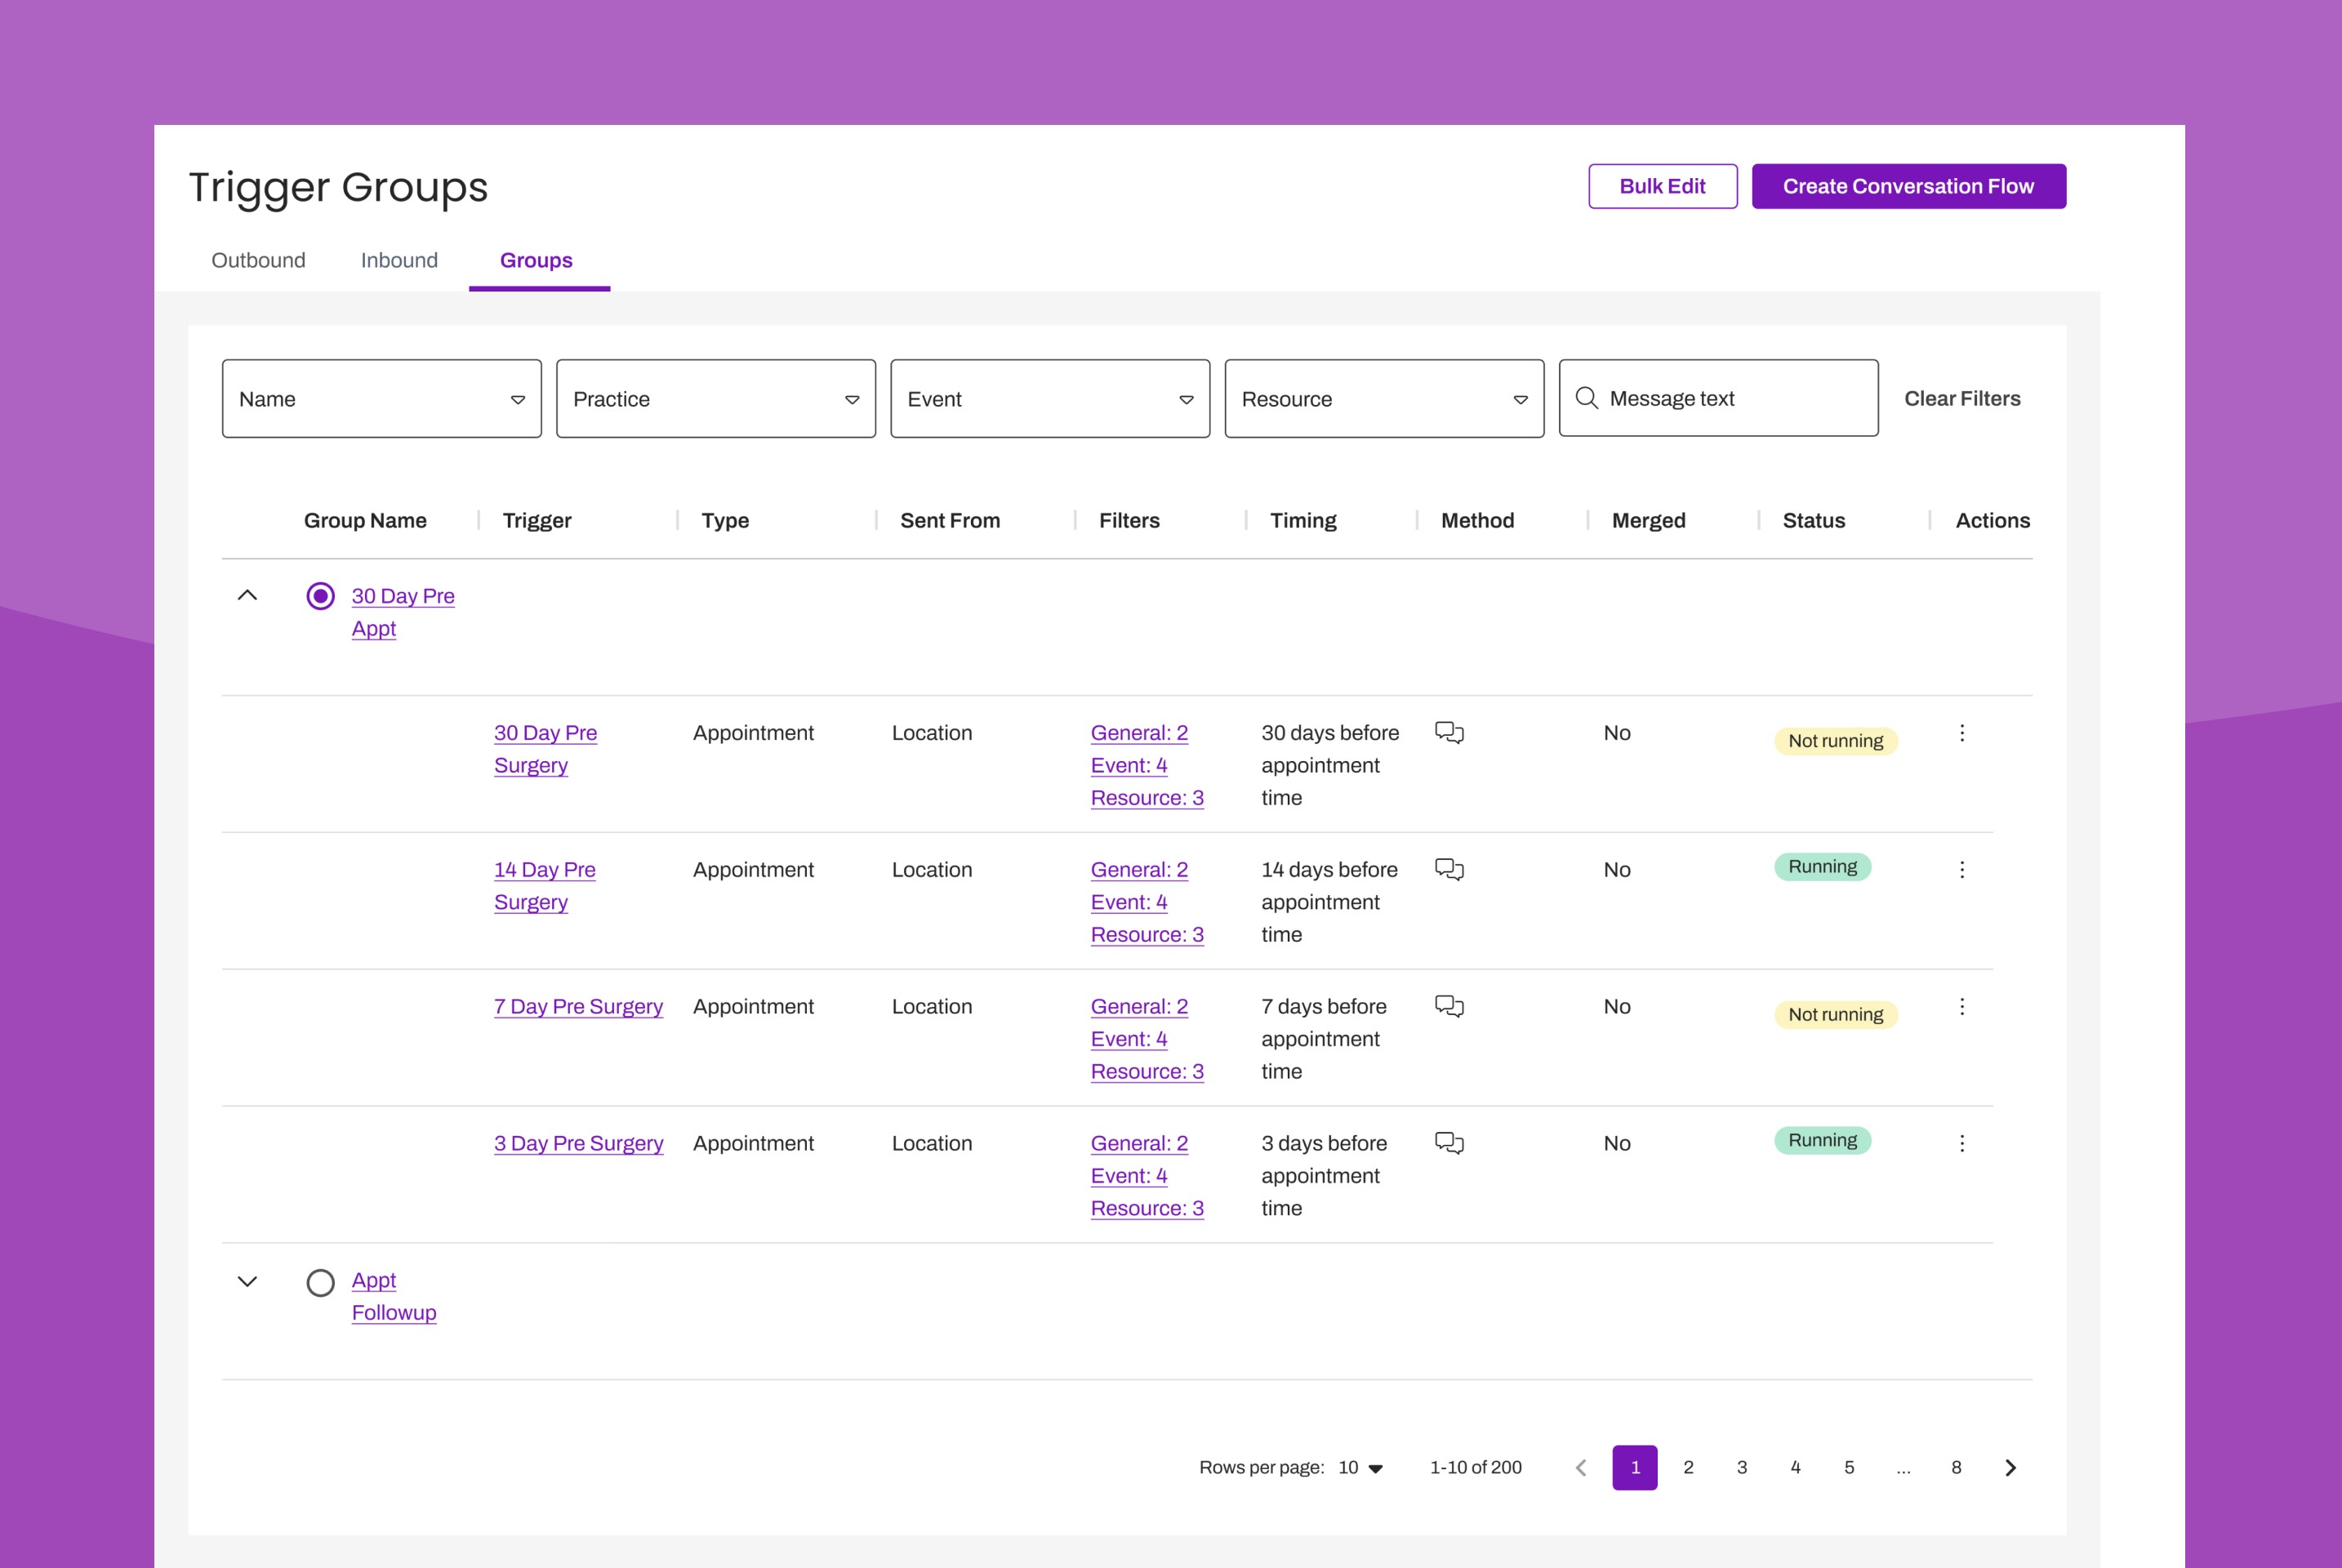Screen dimensions: 2342x1568
Task: Click chat method icon for 3 Day row
Action: pos(1449,1143)
